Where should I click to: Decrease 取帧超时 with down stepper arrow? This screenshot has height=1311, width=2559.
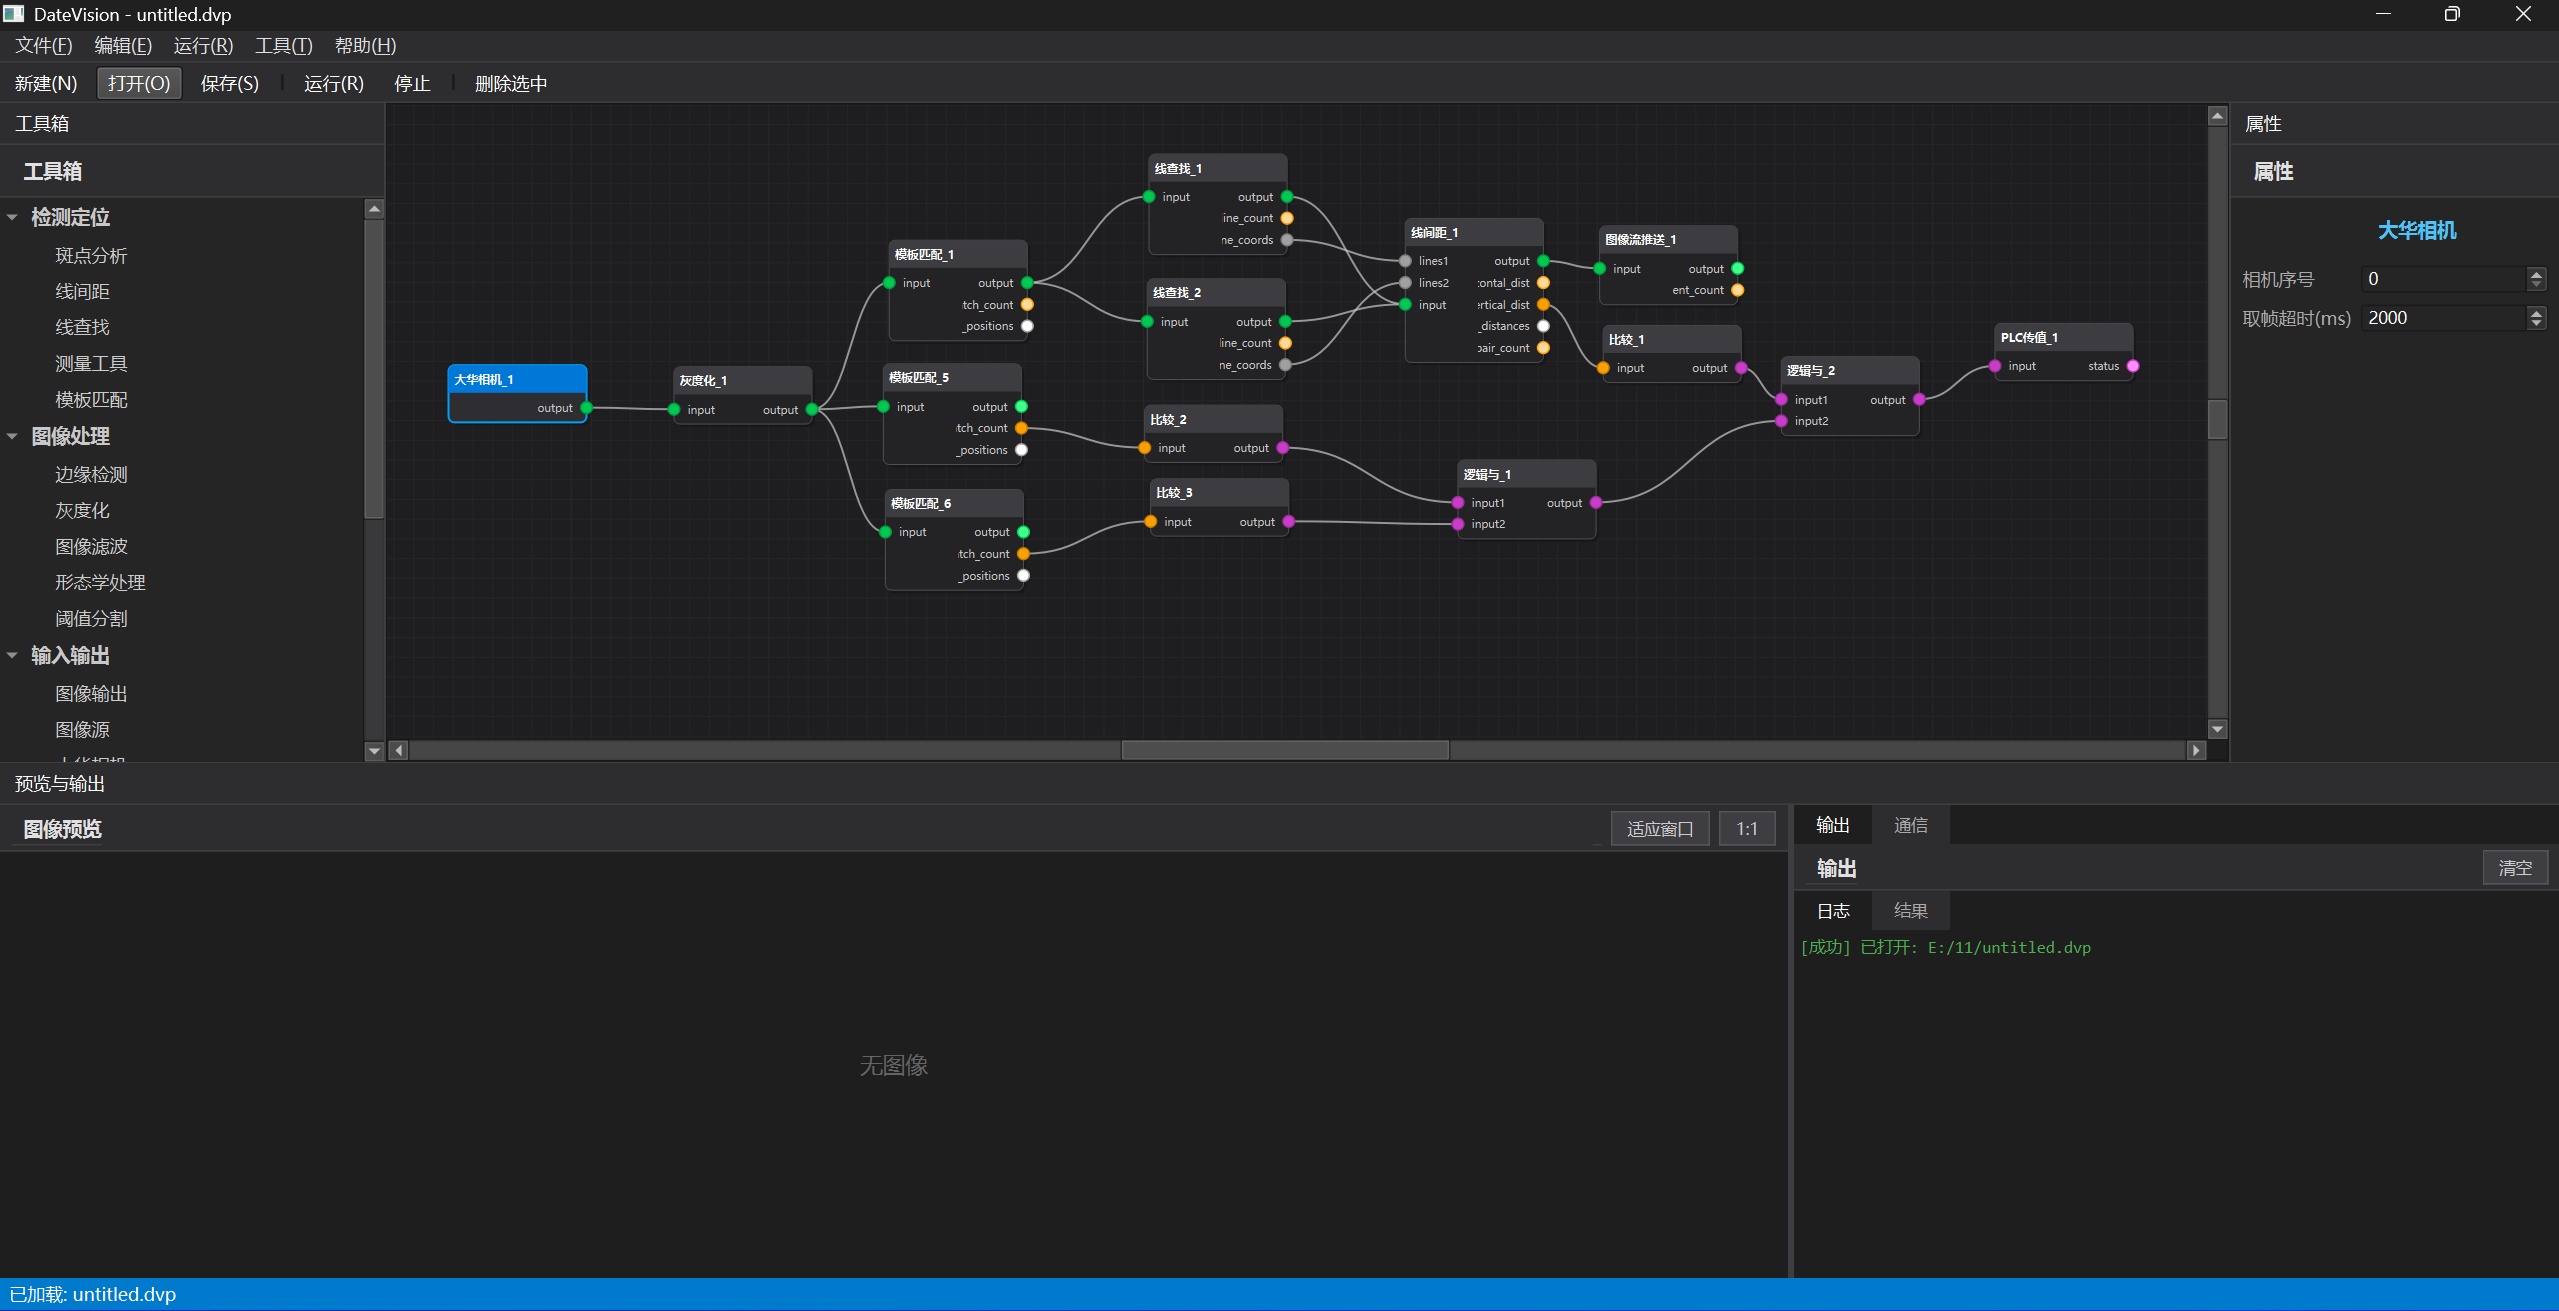pyautogui.click(x=2535, y=324)
